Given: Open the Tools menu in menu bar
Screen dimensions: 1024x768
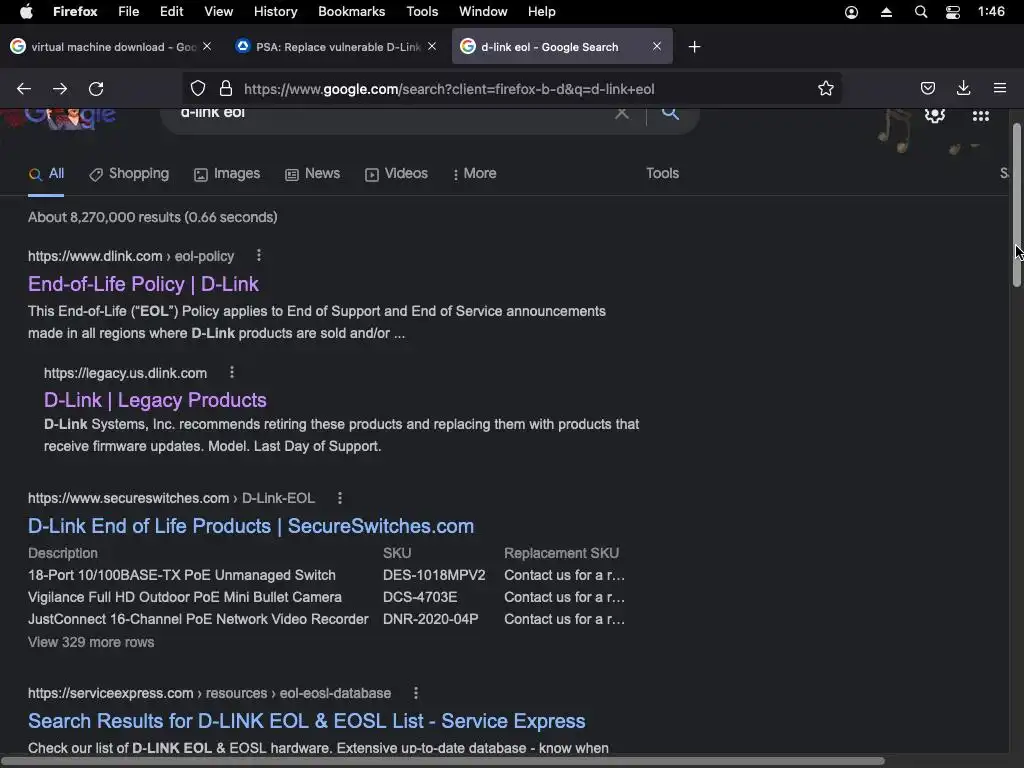Looking at the screenshot, I should coord(422,12).
